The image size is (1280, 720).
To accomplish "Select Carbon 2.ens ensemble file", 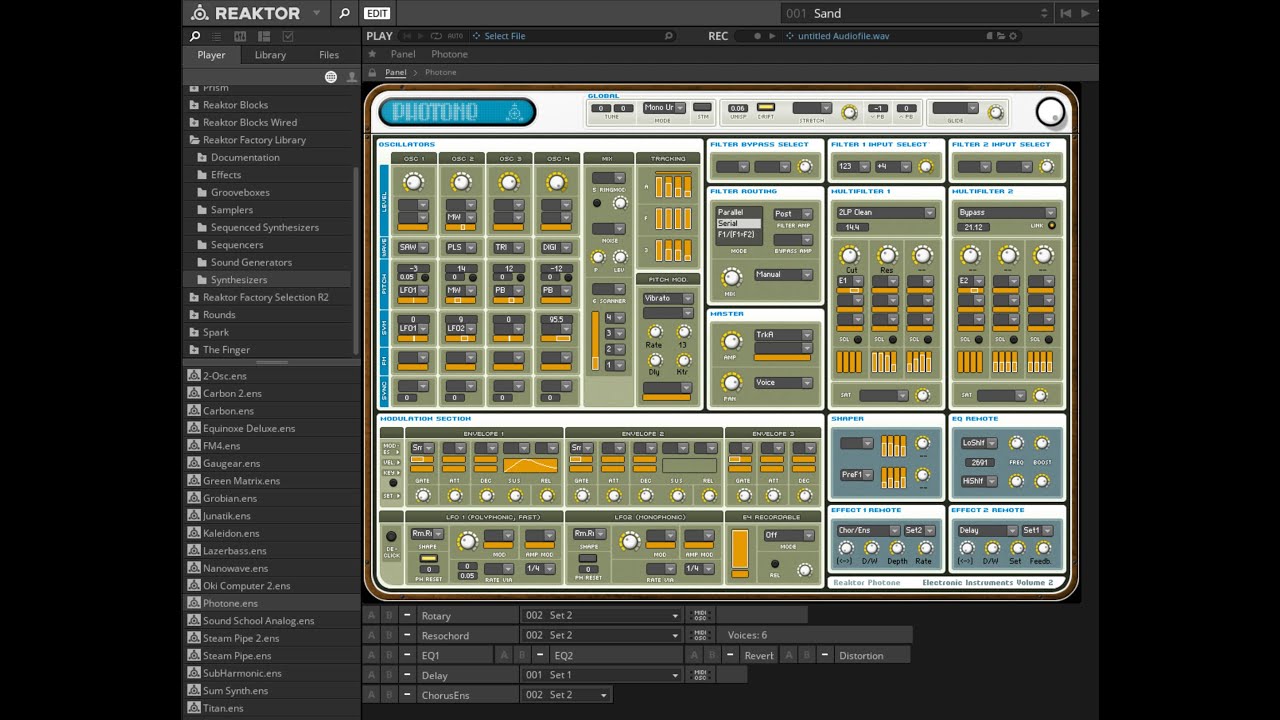I will [x=232, y=393].
